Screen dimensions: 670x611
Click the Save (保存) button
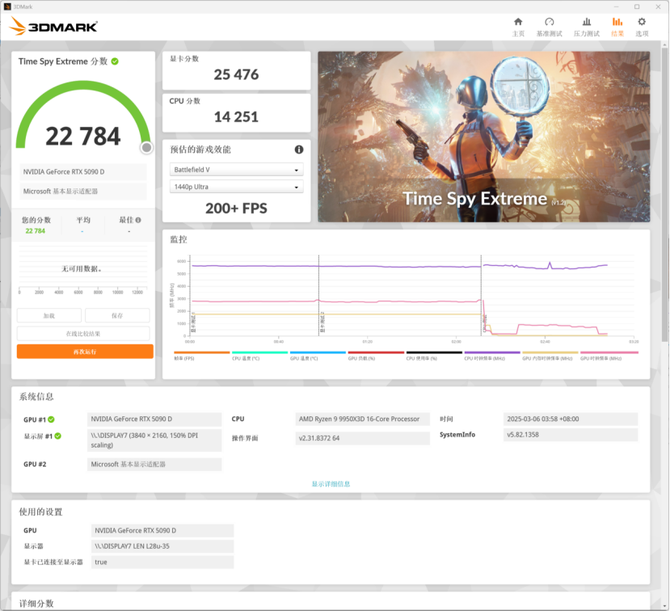(x=117, y=315)
